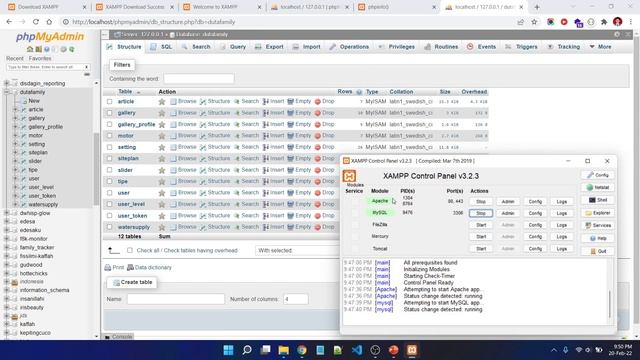Open the With selected dropdown

(x=297, y=250)
